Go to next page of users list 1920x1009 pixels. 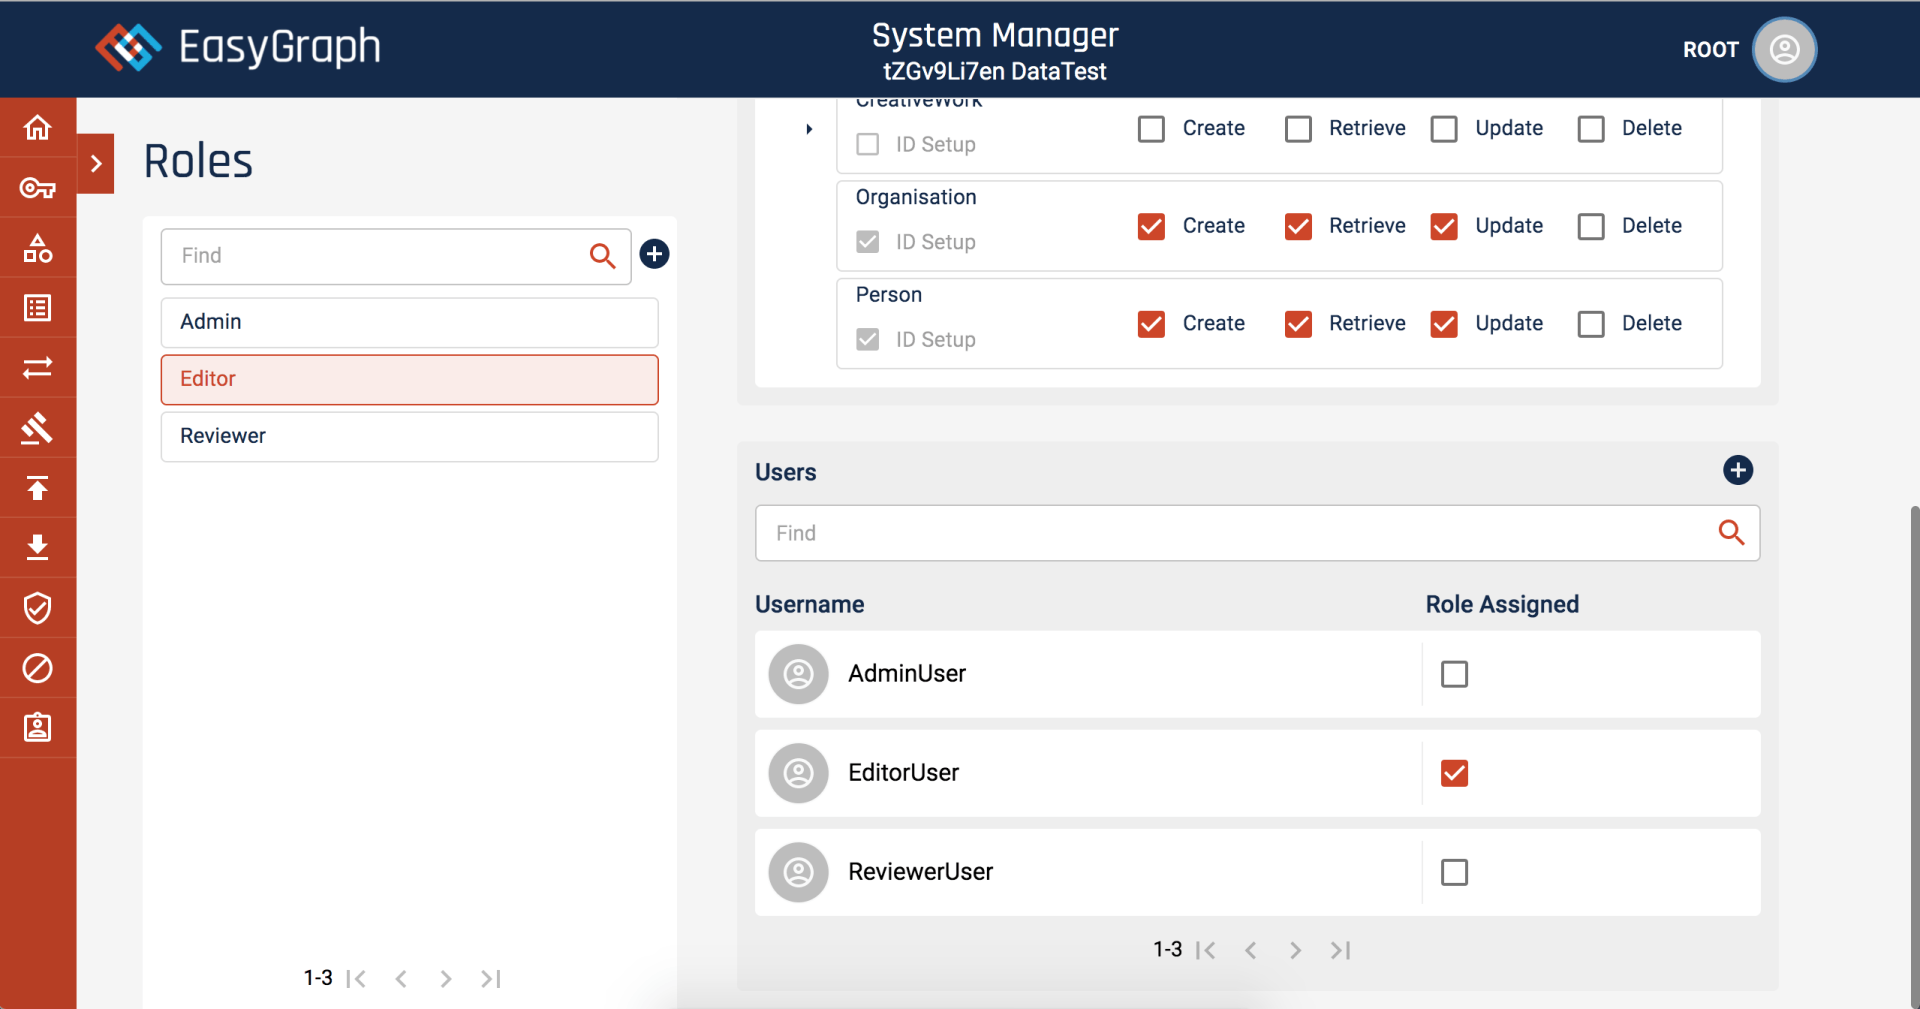[1295, 950]
